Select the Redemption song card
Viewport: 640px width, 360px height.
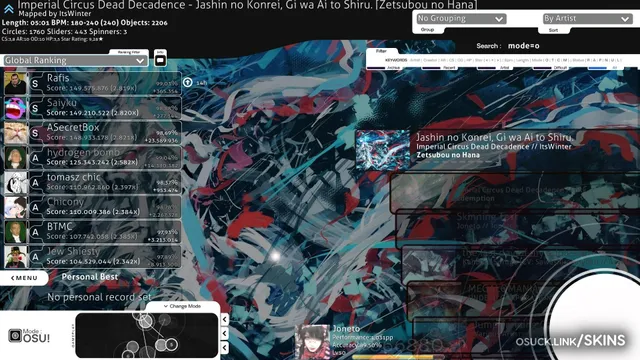tap(515, 194)
